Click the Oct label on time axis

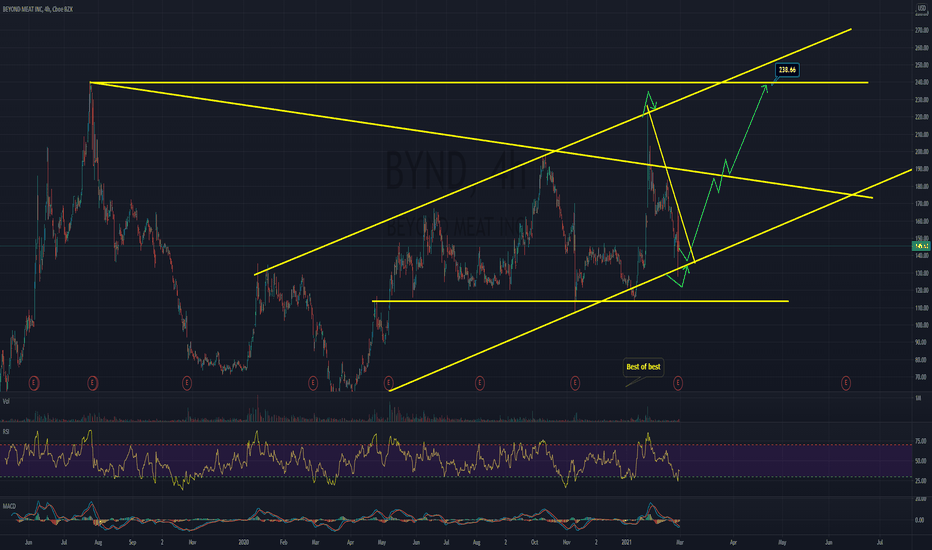534,542
